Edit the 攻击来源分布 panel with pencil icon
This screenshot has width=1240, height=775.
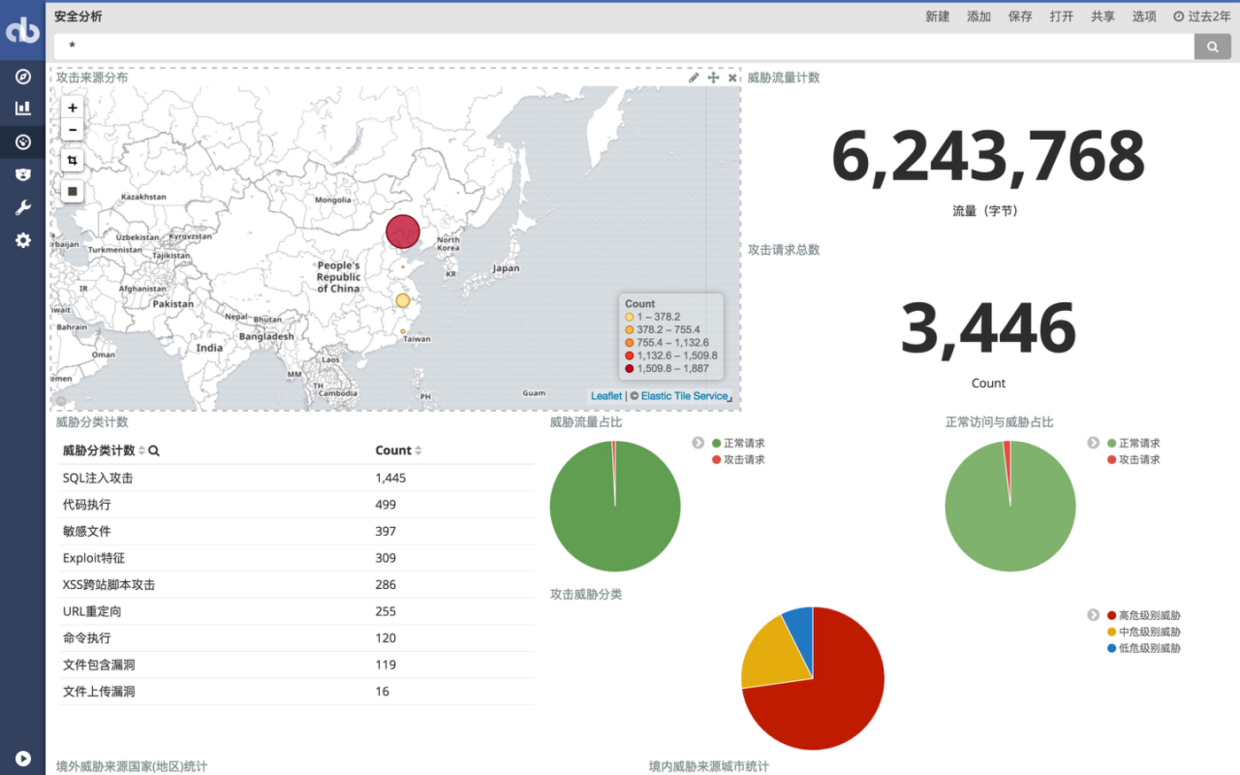click(694, 78)
